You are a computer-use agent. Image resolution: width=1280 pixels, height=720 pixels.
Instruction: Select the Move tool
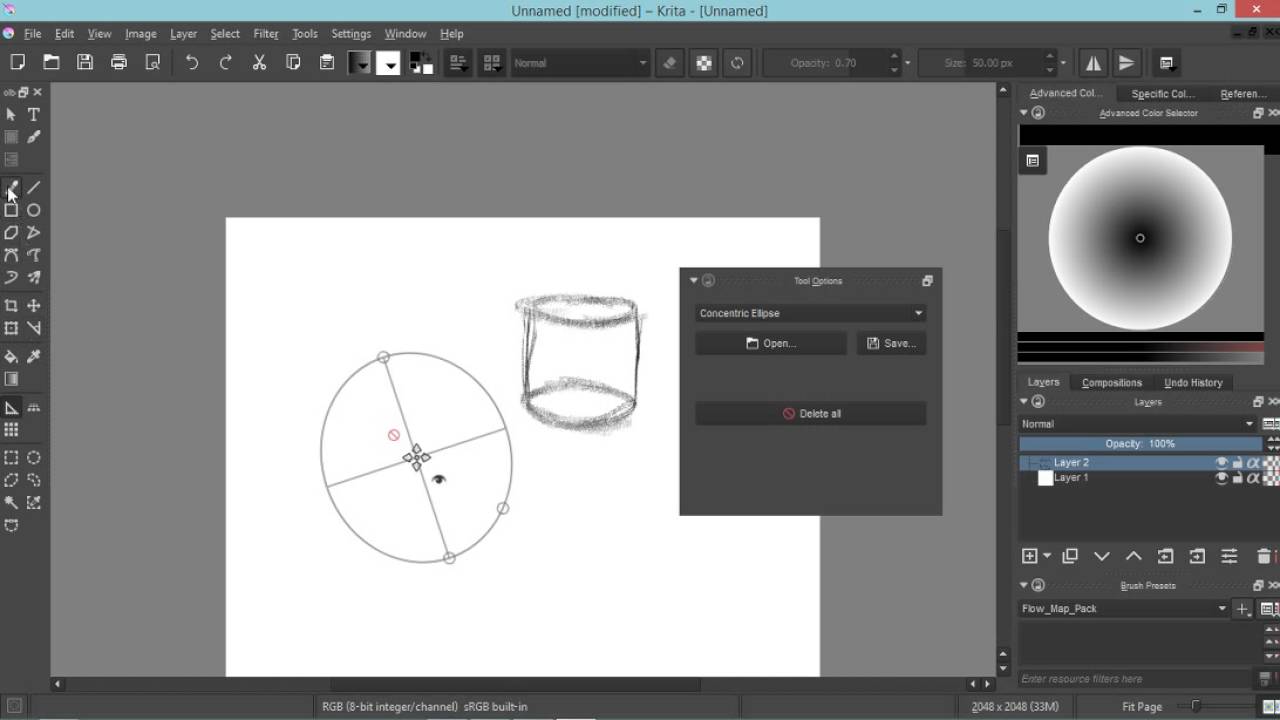point(33,306)
